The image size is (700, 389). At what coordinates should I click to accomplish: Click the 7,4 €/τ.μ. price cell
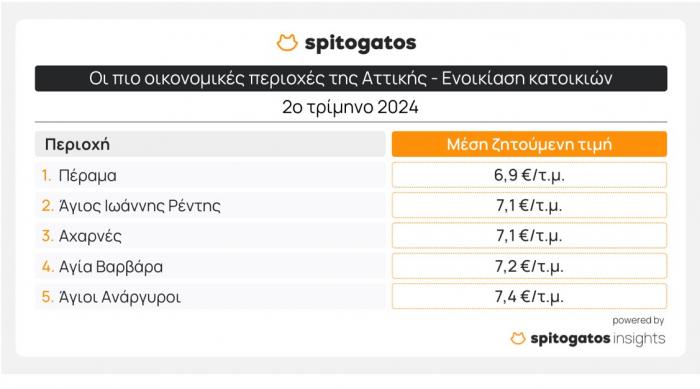click(x=529, y=297)
